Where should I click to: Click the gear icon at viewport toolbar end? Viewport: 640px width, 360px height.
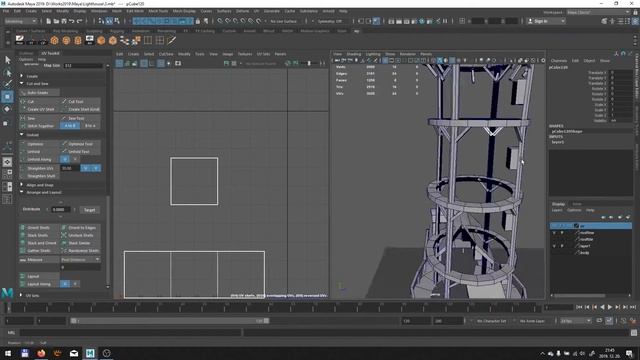pos(542,60)
